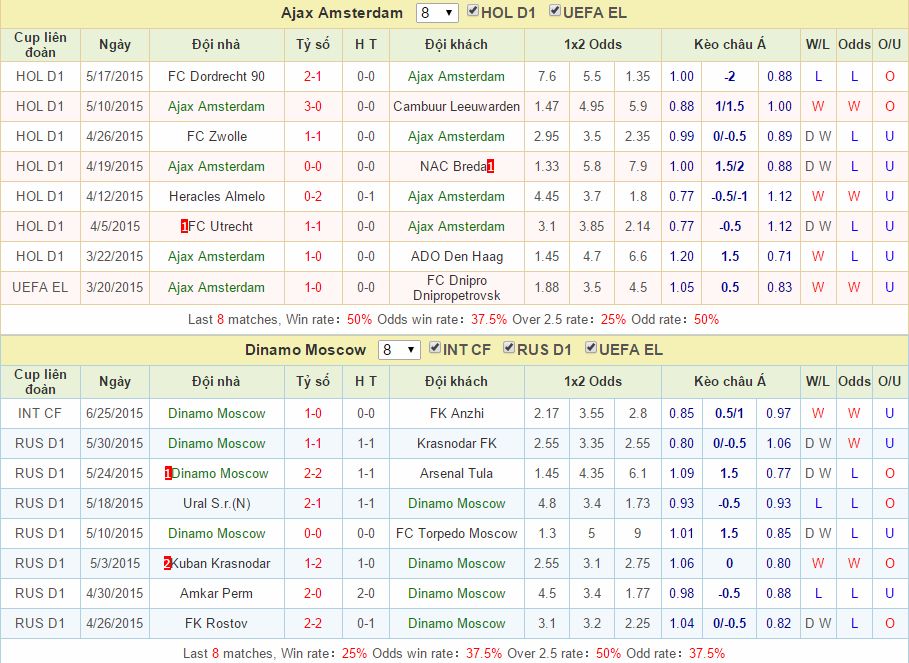This screenshot has width=909, height=663.
Task: Open ADO Den Haag team link
Action: (x=457, y=257)
